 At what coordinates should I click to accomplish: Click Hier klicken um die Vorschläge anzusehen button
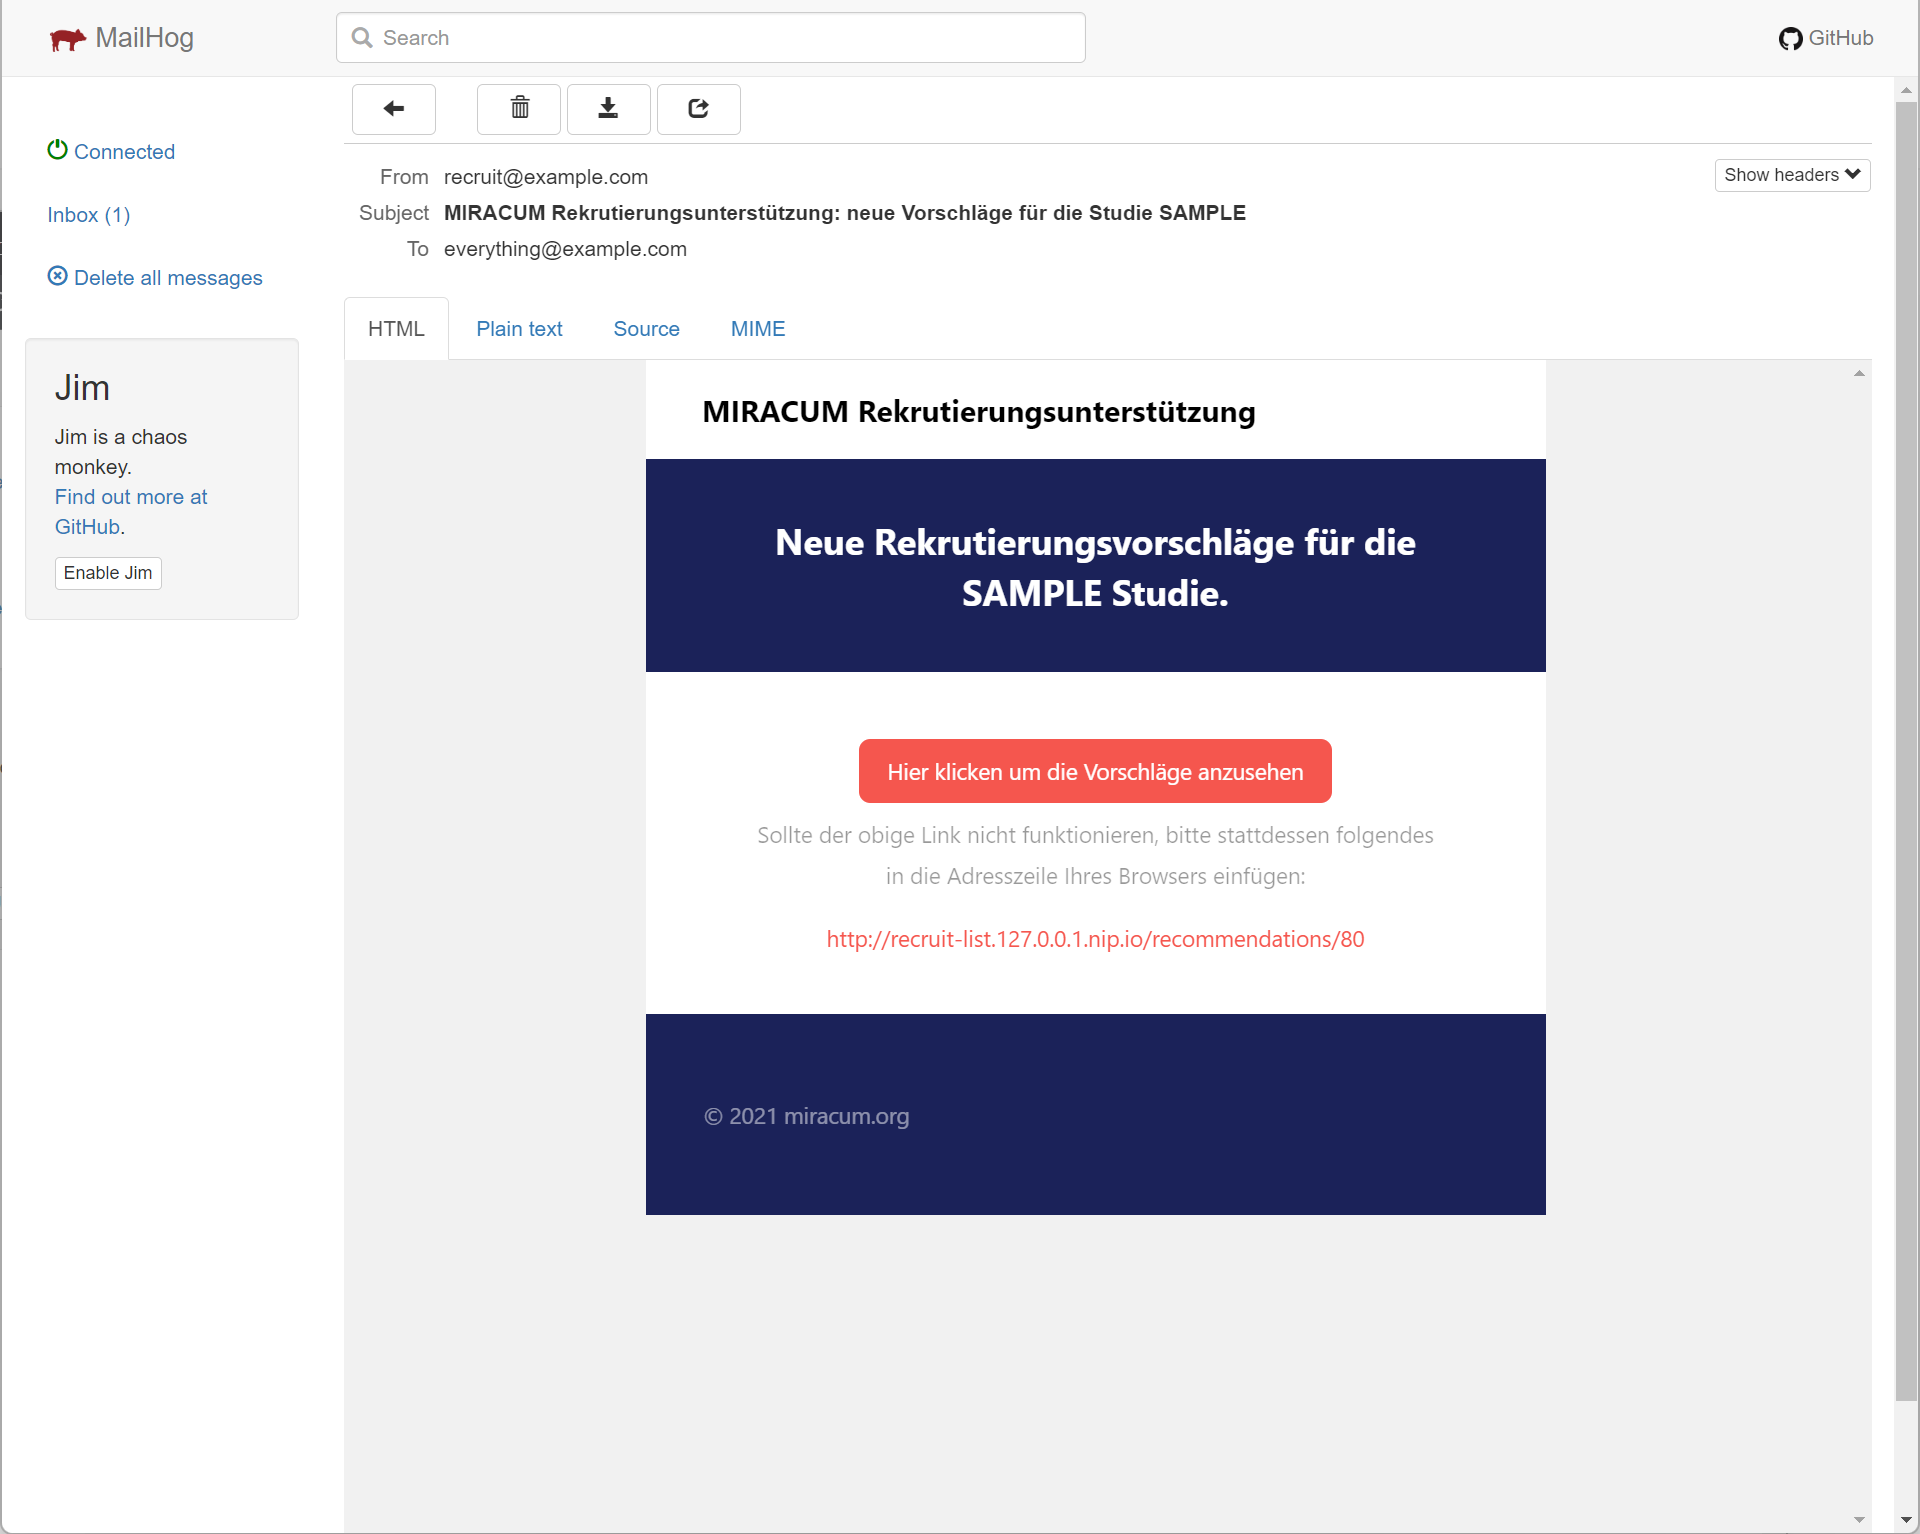point(1095,771)
